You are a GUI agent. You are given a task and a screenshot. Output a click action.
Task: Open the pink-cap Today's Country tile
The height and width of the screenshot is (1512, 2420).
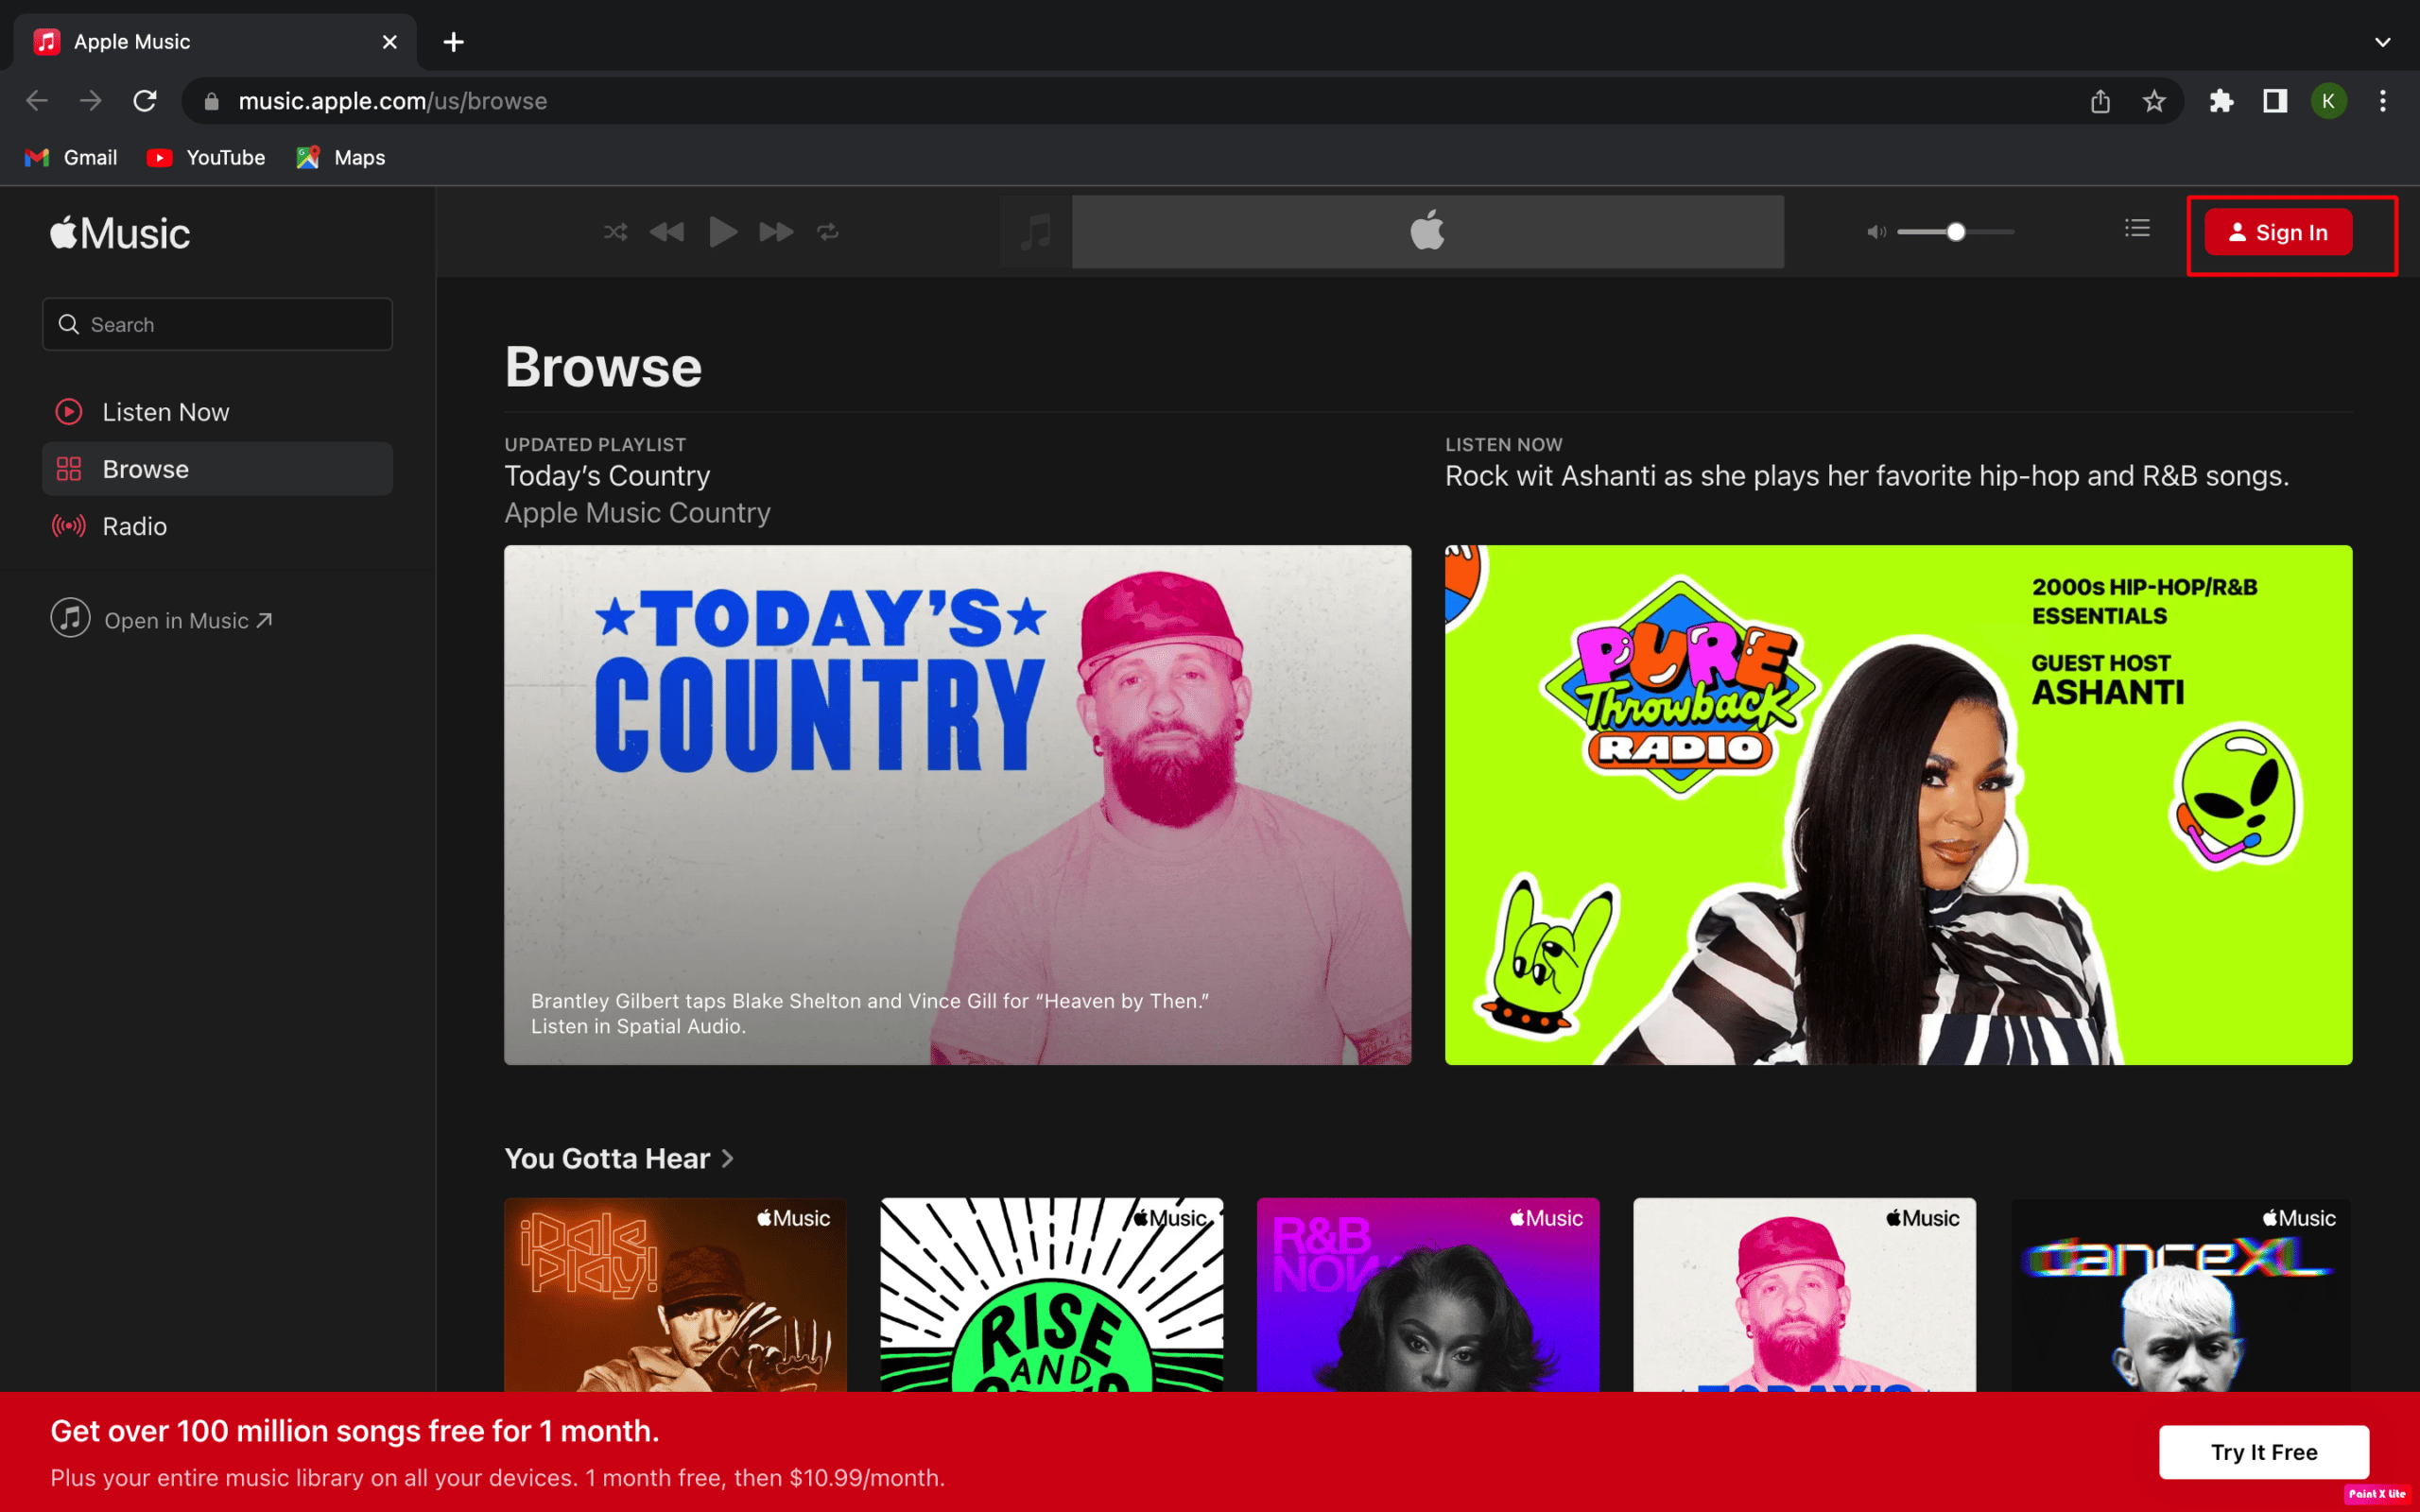coord(1804,1295)
